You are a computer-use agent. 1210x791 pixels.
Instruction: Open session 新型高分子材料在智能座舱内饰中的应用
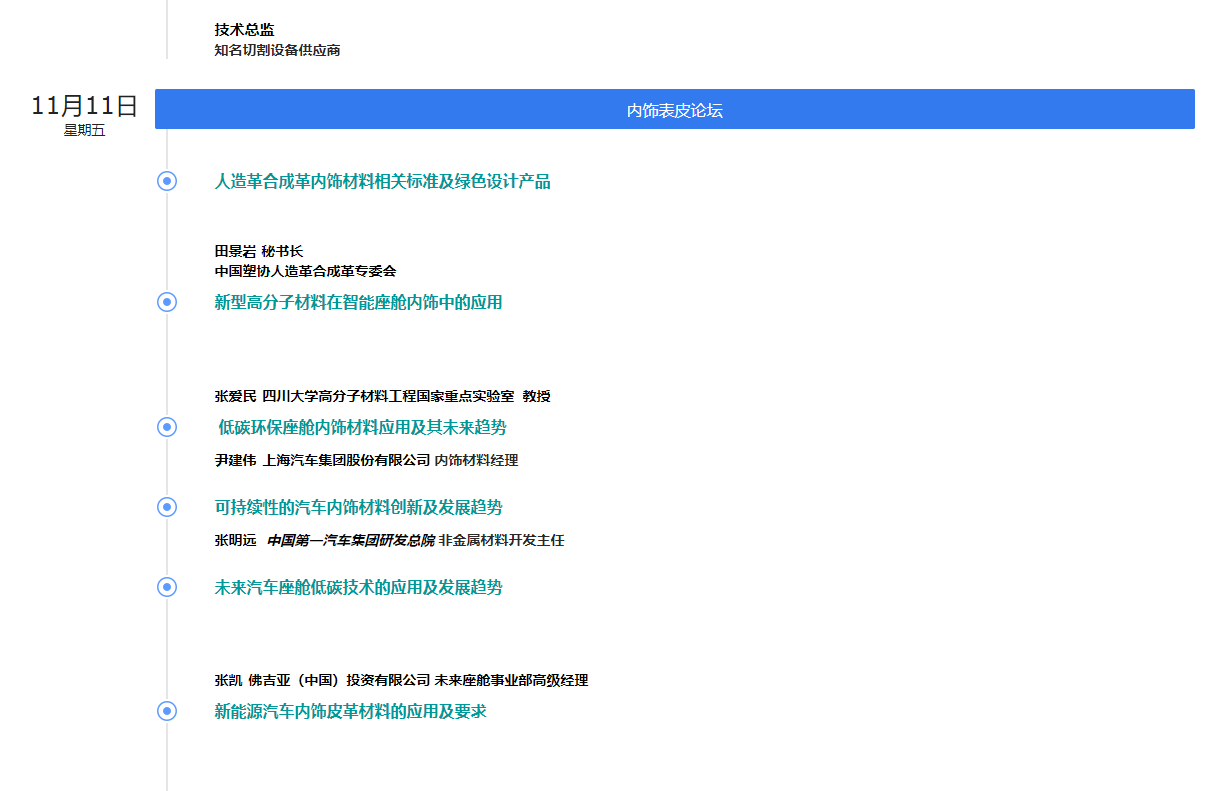click(x=358, y=303)
